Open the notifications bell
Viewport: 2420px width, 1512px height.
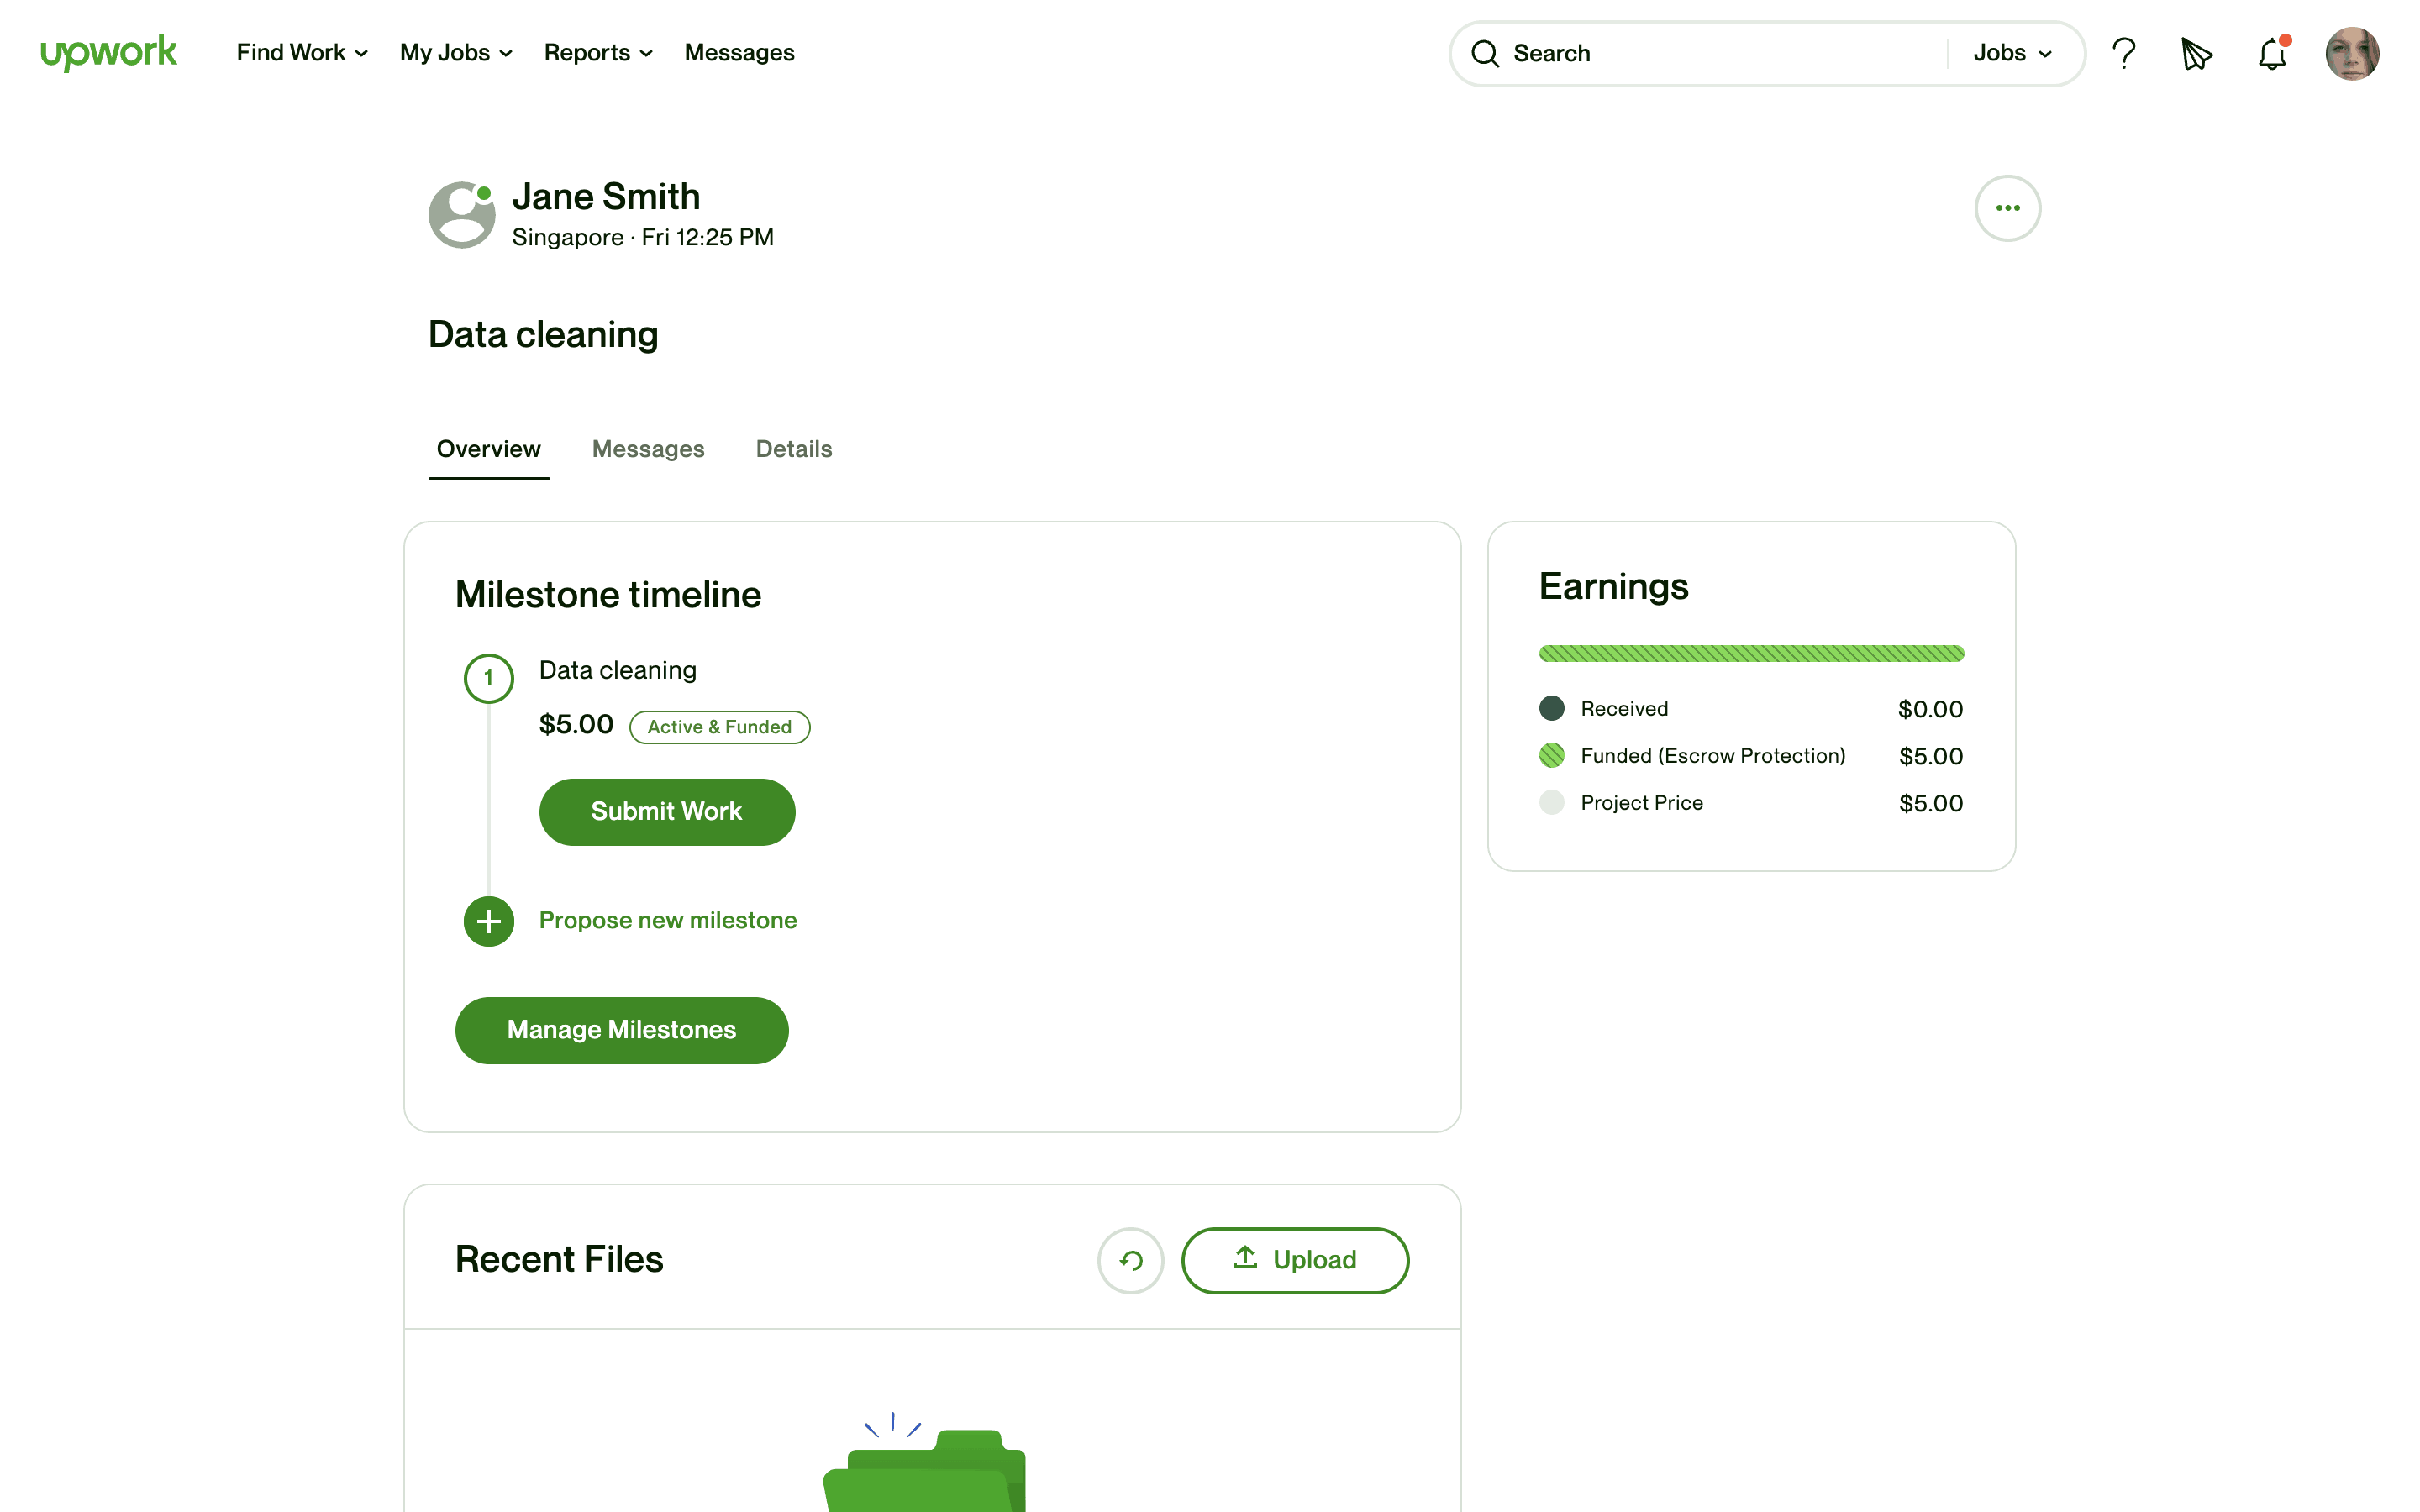pyautogui.click(x=2272, y=53)
